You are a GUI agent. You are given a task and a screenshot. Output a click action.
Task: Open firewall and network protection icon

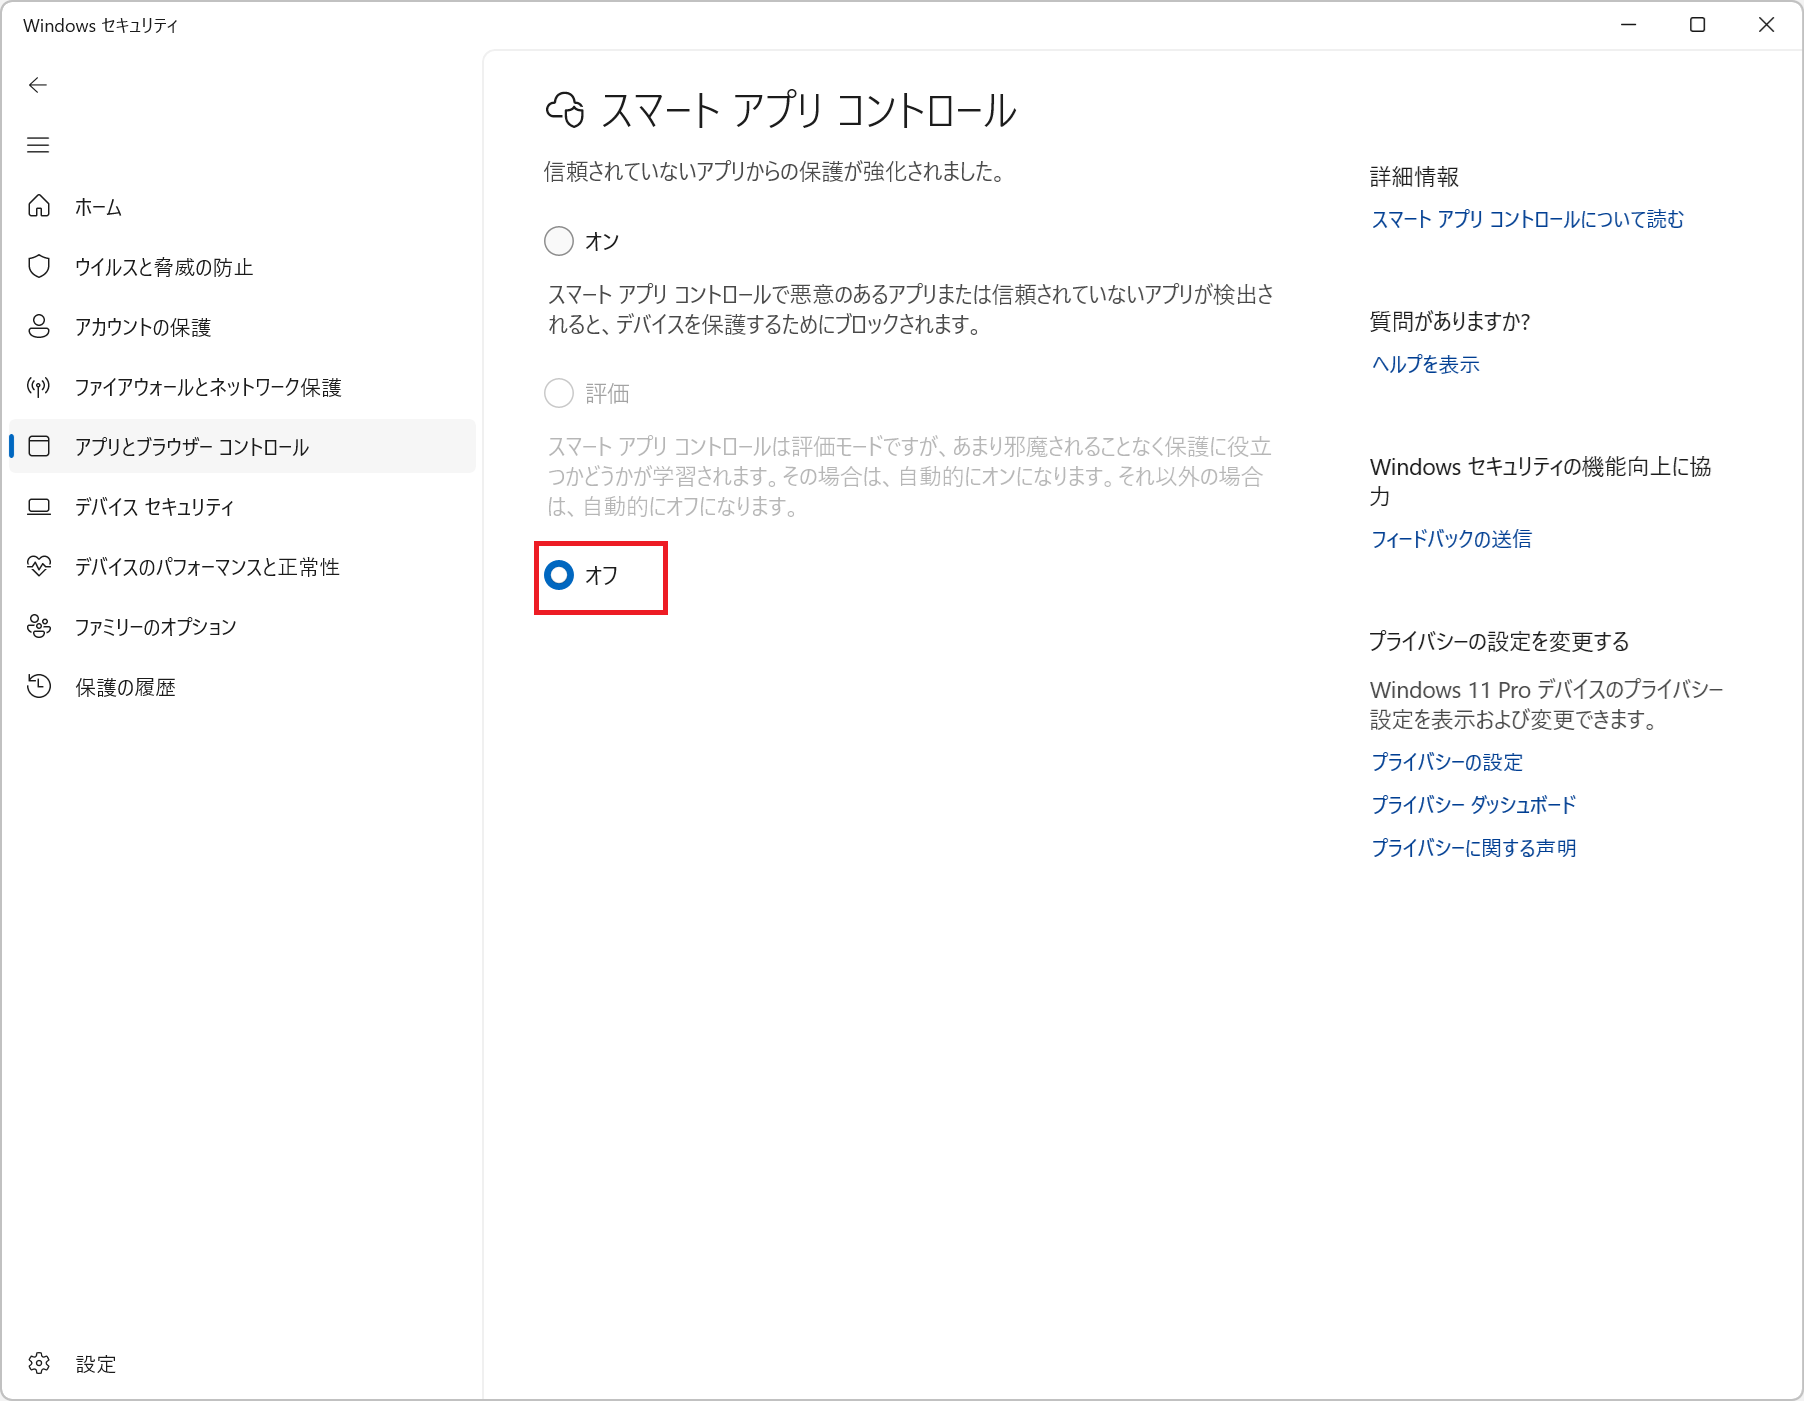point(39,386)
